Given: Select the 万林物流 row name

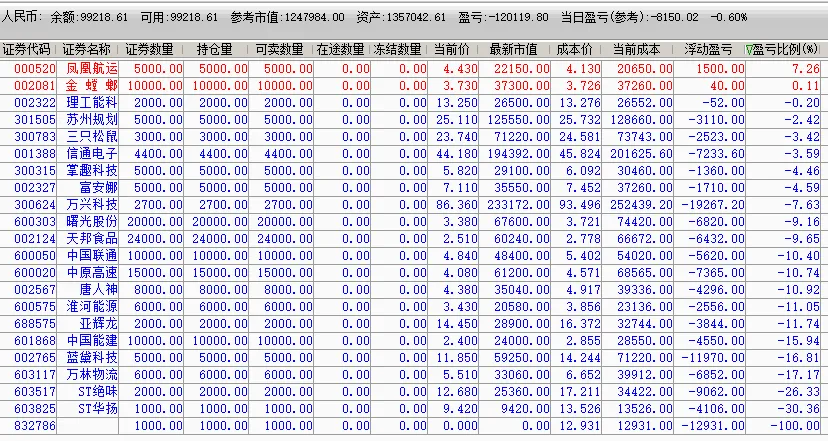Looking at the screenshot, I should pyautogui.click(x=92, y=374).
